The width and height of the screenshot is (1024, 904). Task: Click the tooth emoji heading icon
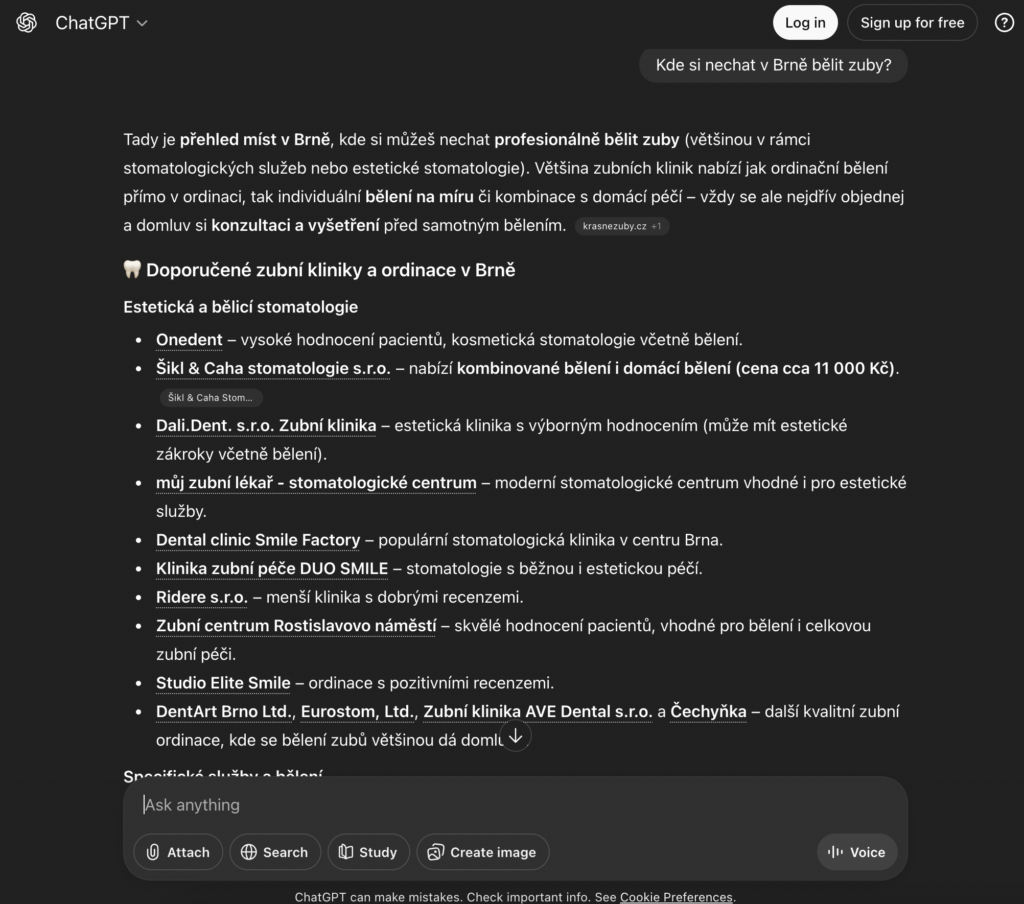pyautogui.click(x=132, y=269)
